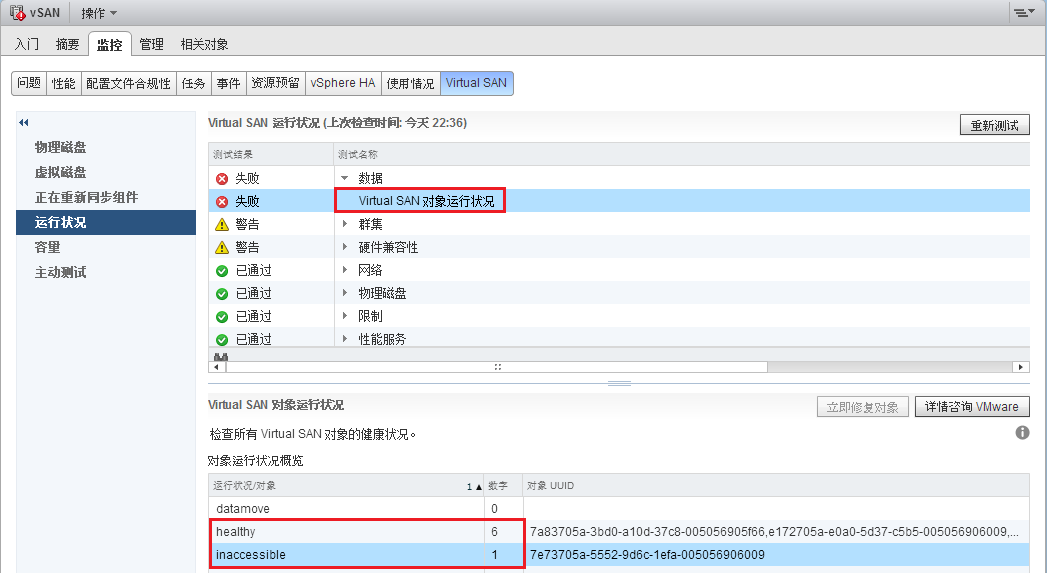The height and width of the screenshot is (573, 1047).
Task: Click the 立即修复对象 button
Action: coord(863,407)
